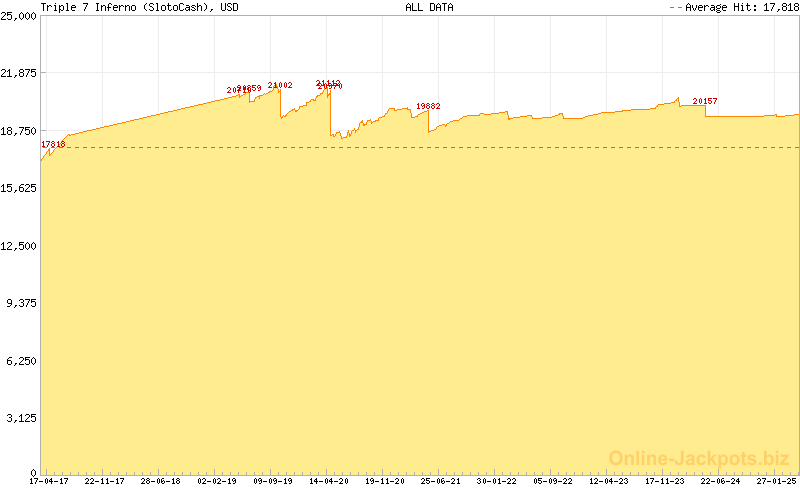Select the 20157 hit marker
The width and height of the screenshot is (800, 490).
(x=705, y=101)
